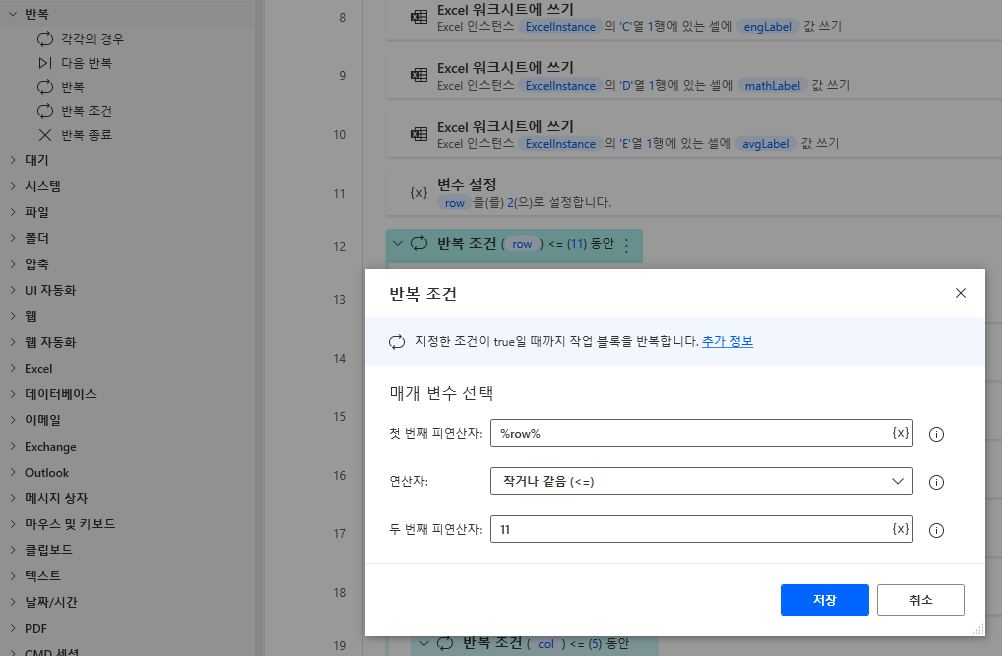Click the 'ExcelInstance' variable on step 8
1002x656 pixels.
click(560, 27)
